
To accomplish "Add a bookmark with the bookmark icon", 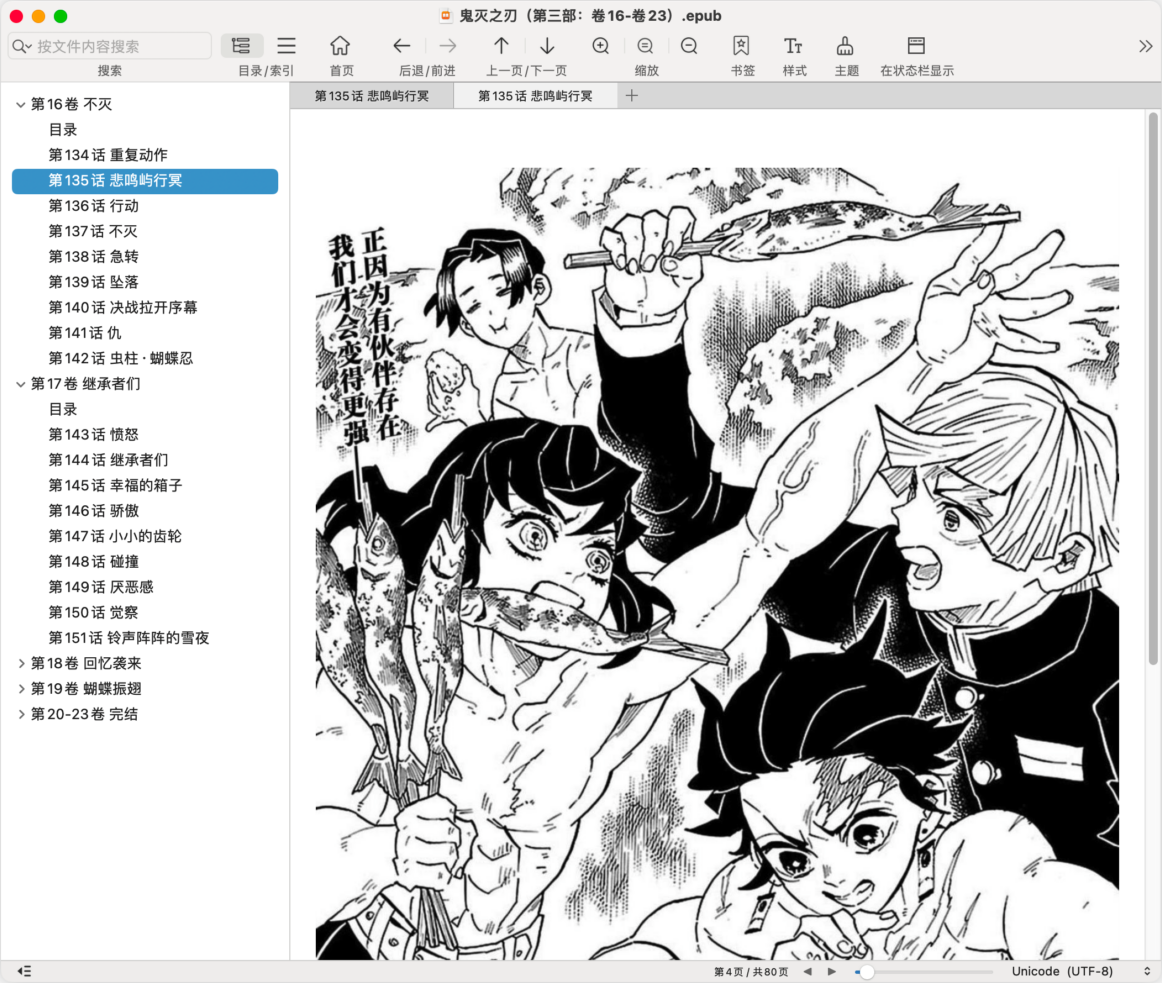I will 741,46.
